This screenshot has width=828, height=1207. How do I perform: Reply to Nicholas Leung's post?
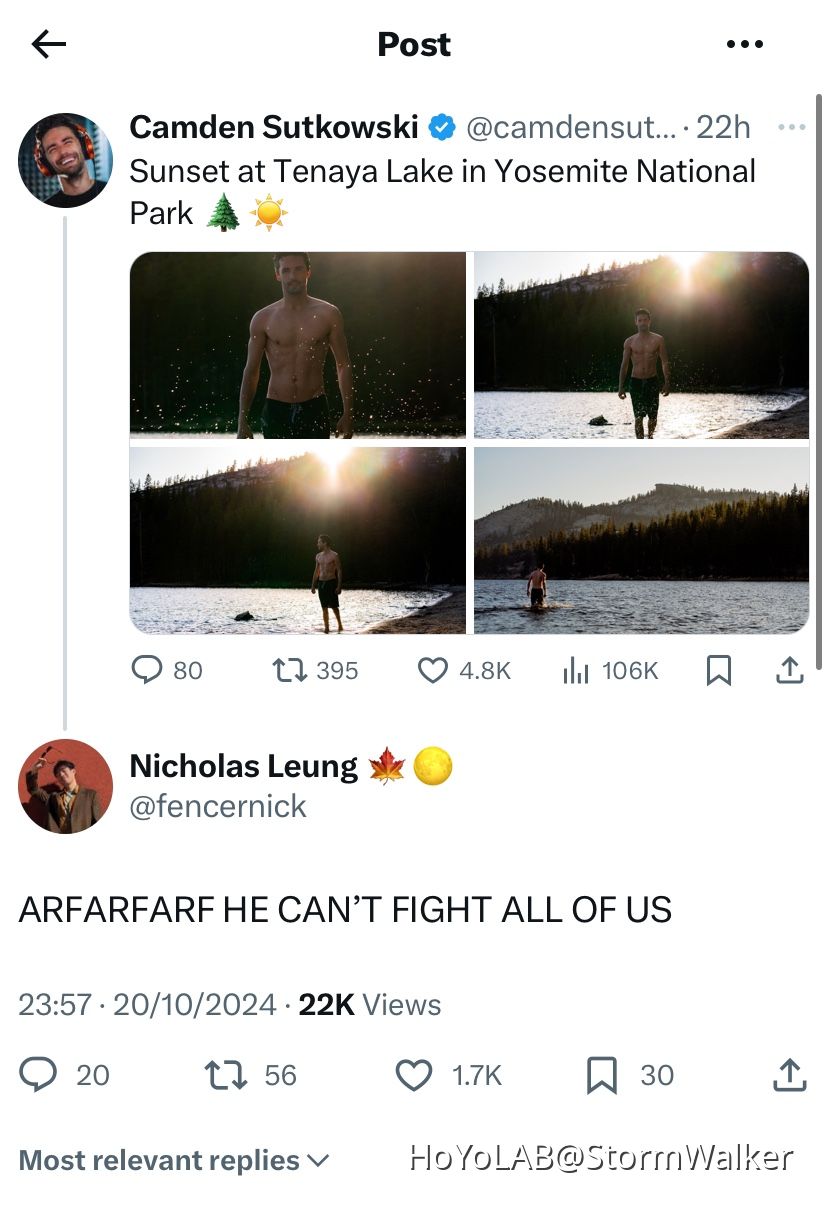(39, 1075)
